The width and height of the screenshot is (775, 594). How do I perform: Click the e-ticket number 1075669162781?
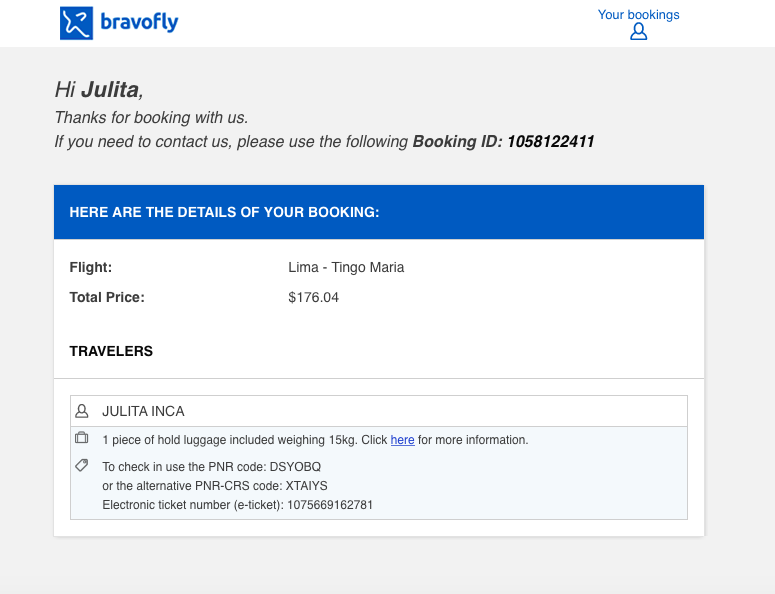(x=330, y=505)
